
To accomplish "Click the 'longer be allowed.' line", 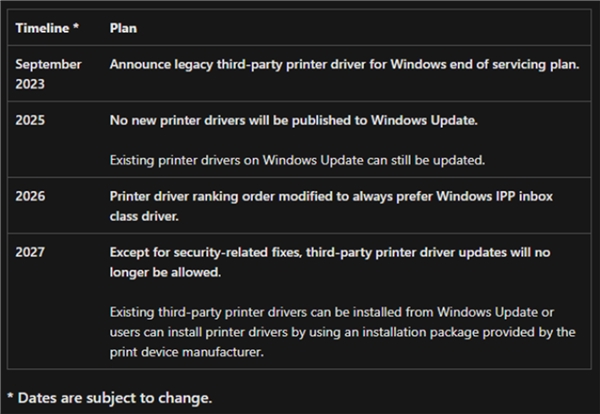I will point(164,272).
